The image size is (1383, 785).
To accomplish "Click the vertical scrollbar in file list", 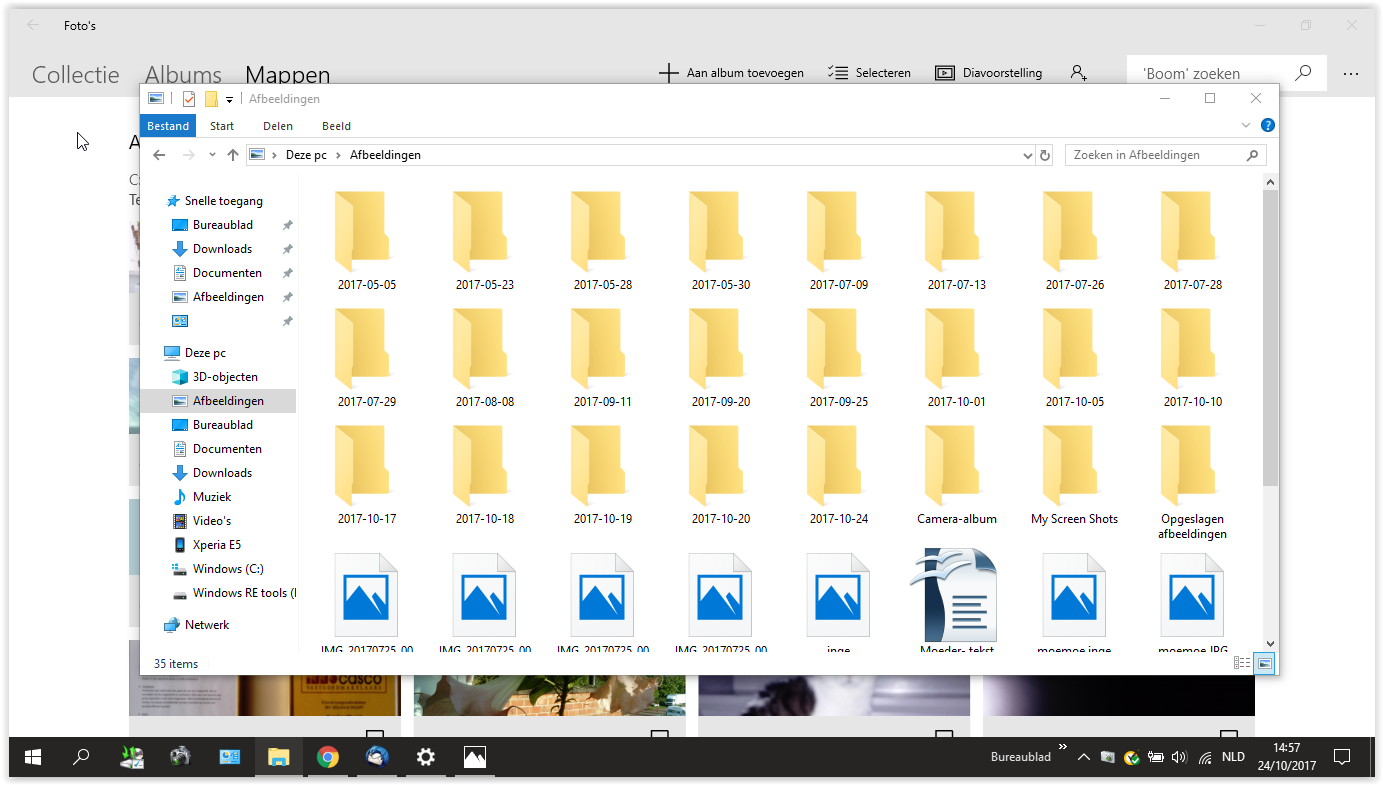I will tap(1270, 412).
